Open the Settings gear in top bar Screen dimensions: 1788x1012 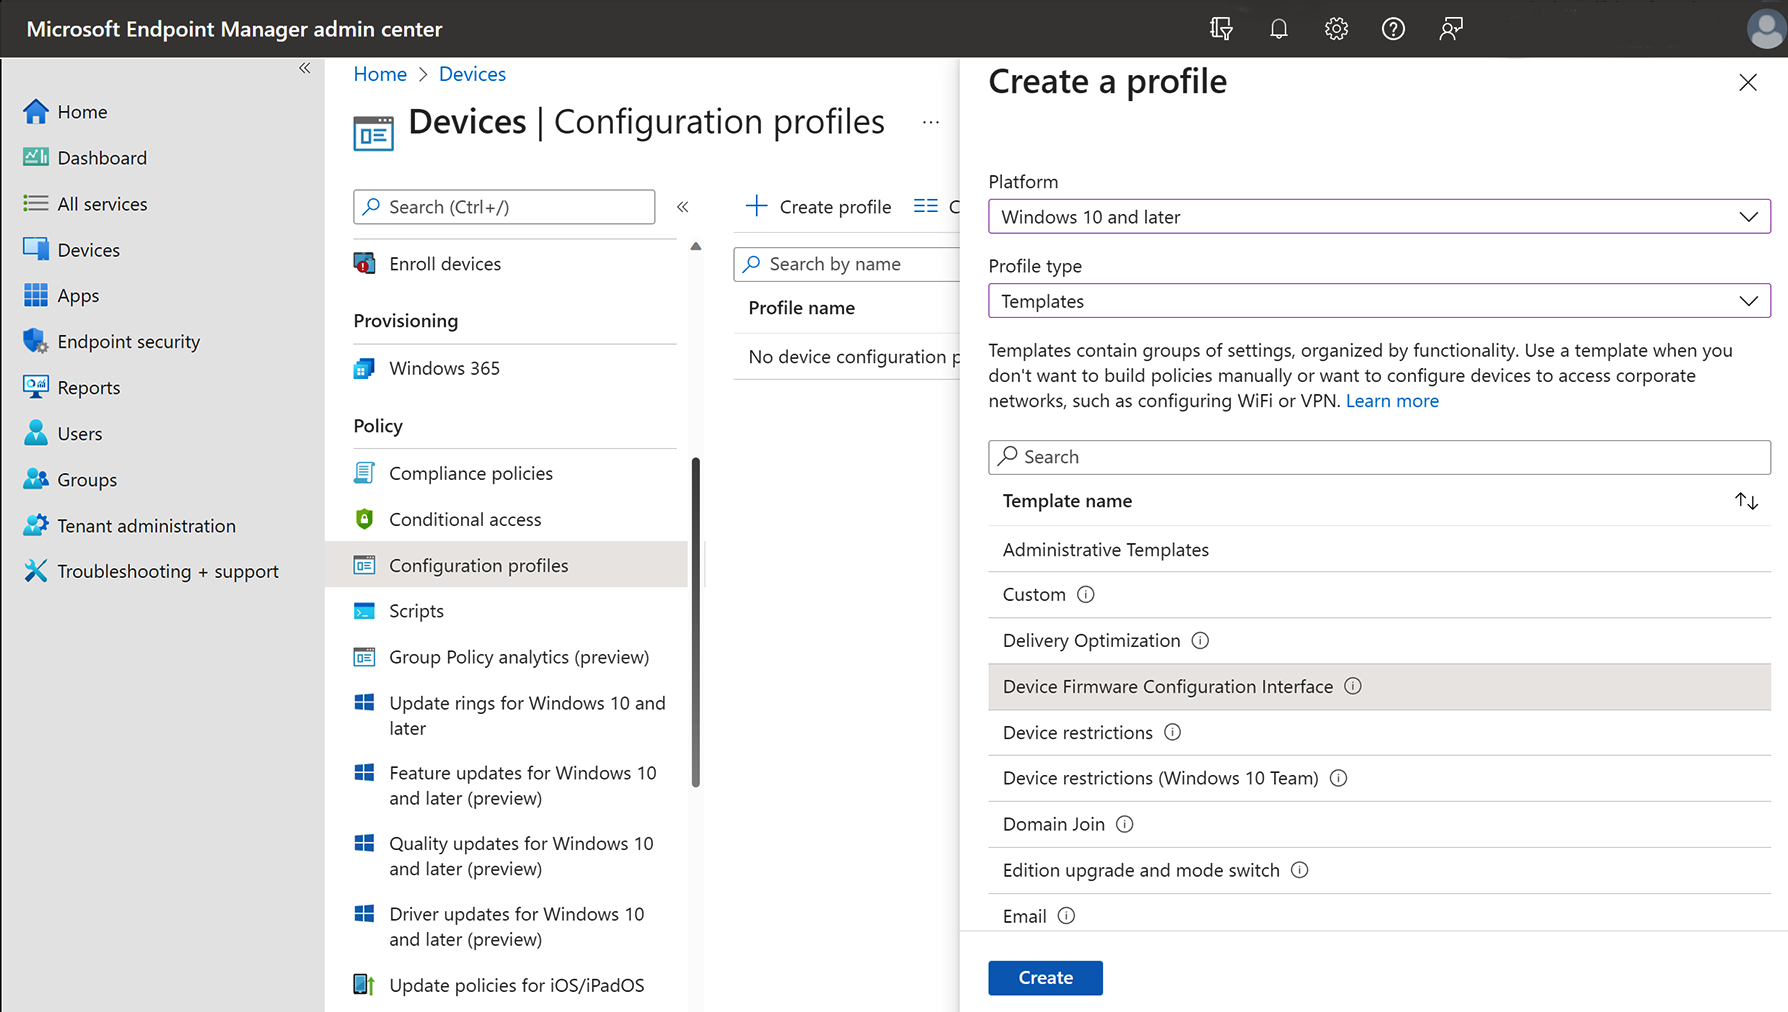click(1336, 28)
